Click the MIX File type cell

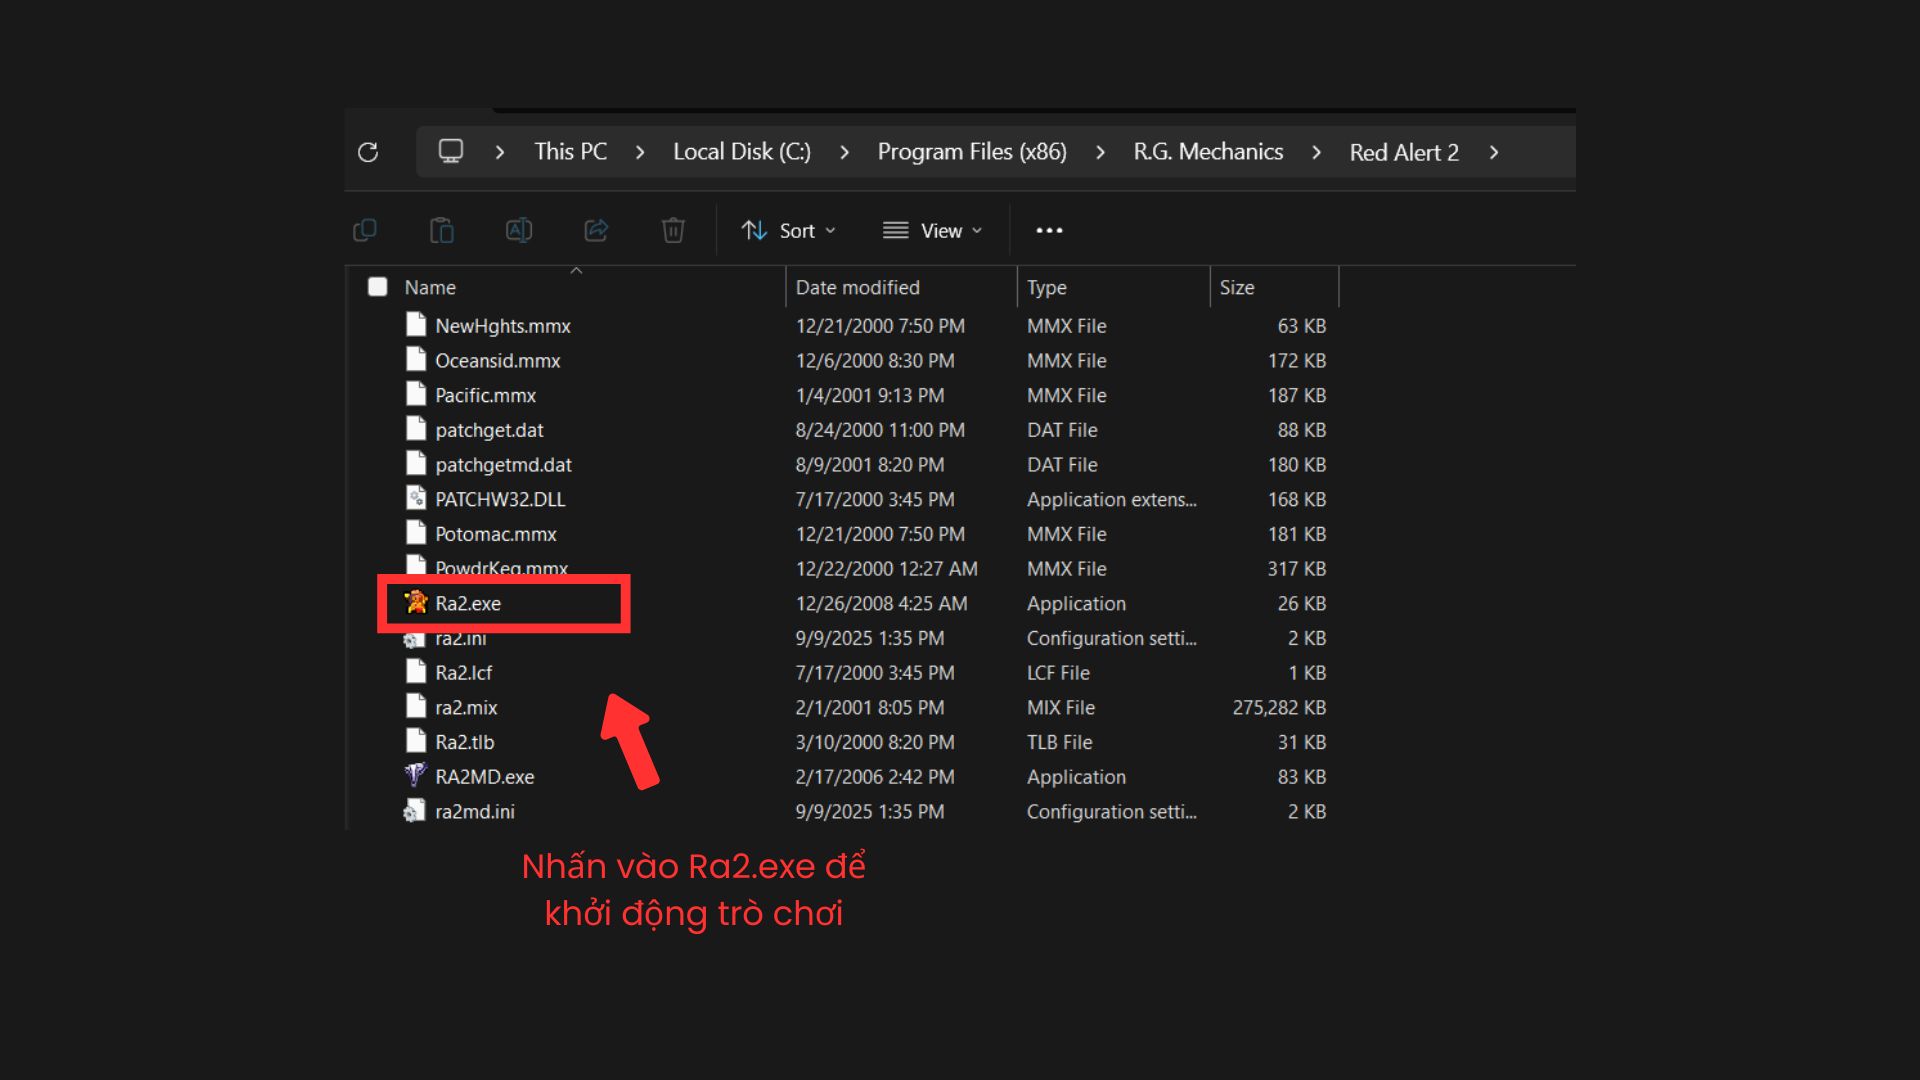tap(1060, 708)
